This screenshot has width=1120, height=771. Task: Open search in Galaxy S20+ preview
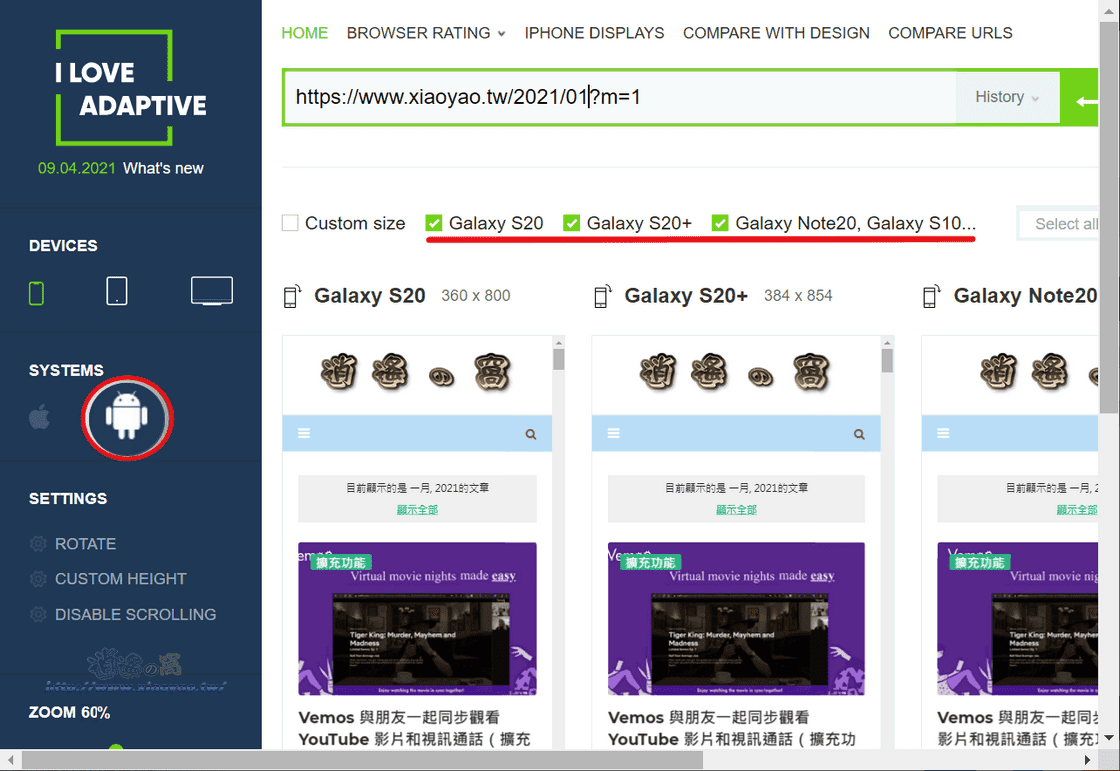click(859, 434)
